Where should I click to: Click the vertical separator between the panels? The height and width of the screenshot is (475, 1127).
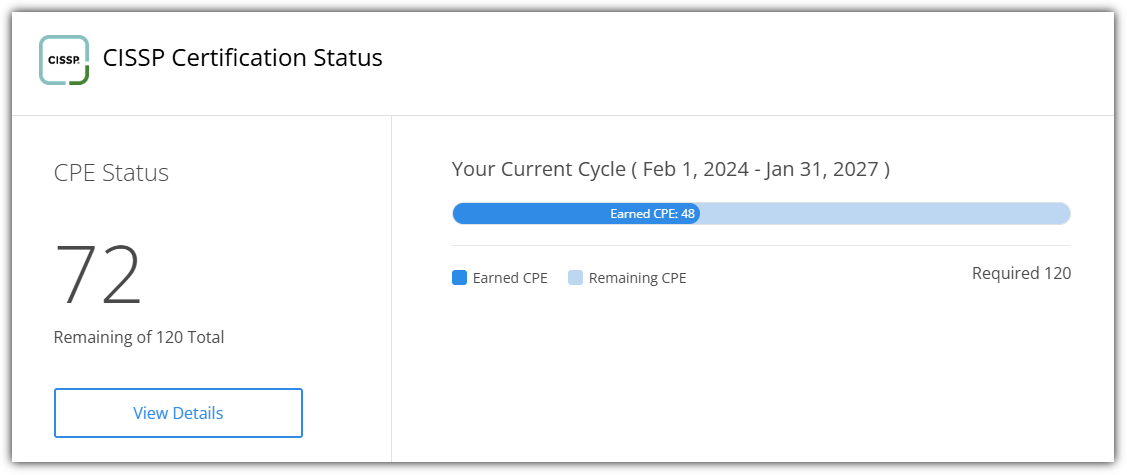click(x=391, y=290)
